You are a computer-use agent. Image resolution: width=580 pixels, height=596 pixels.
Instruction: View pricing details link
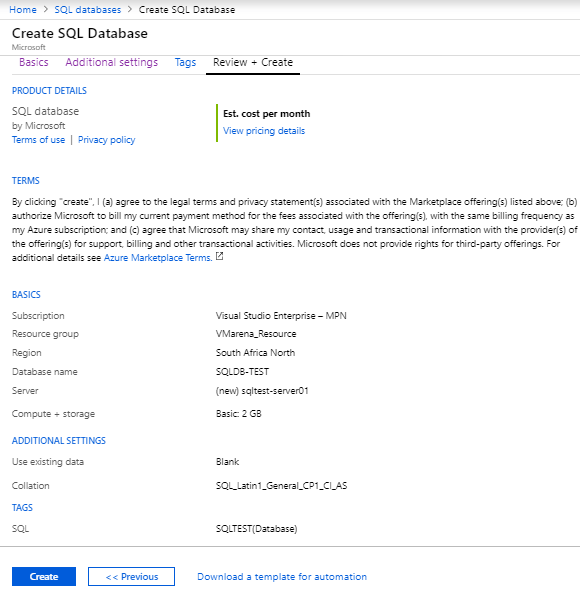click(x=264, y=131)
